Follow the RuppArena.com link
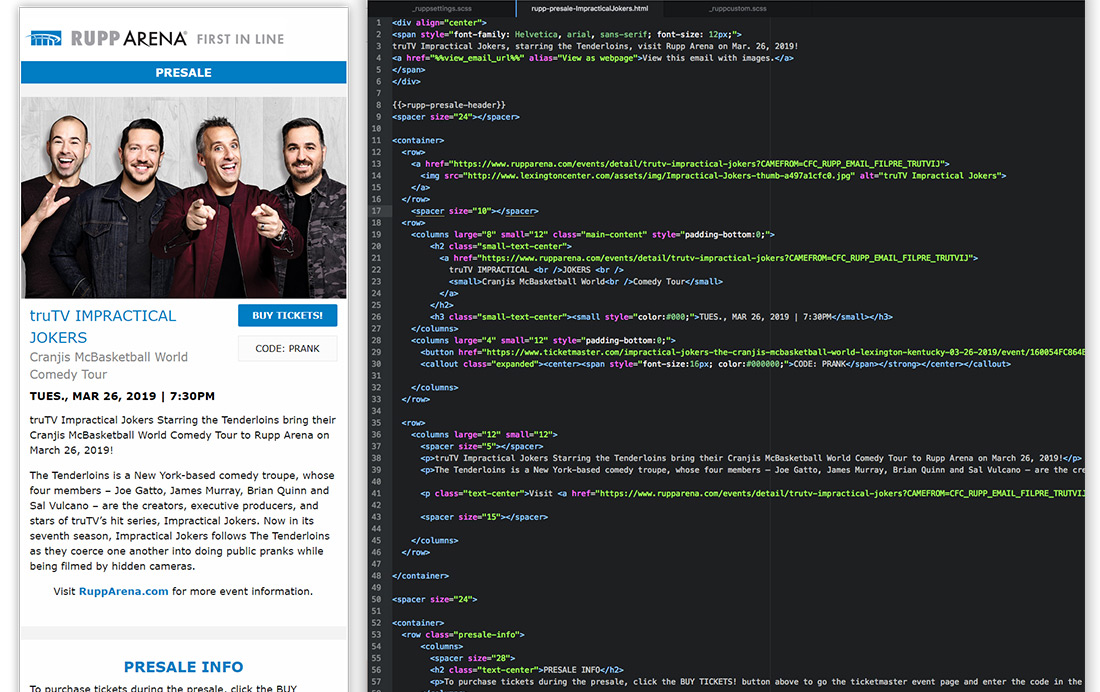The height and width of the screenshot is (692, 1100). (x=123, y=591)
